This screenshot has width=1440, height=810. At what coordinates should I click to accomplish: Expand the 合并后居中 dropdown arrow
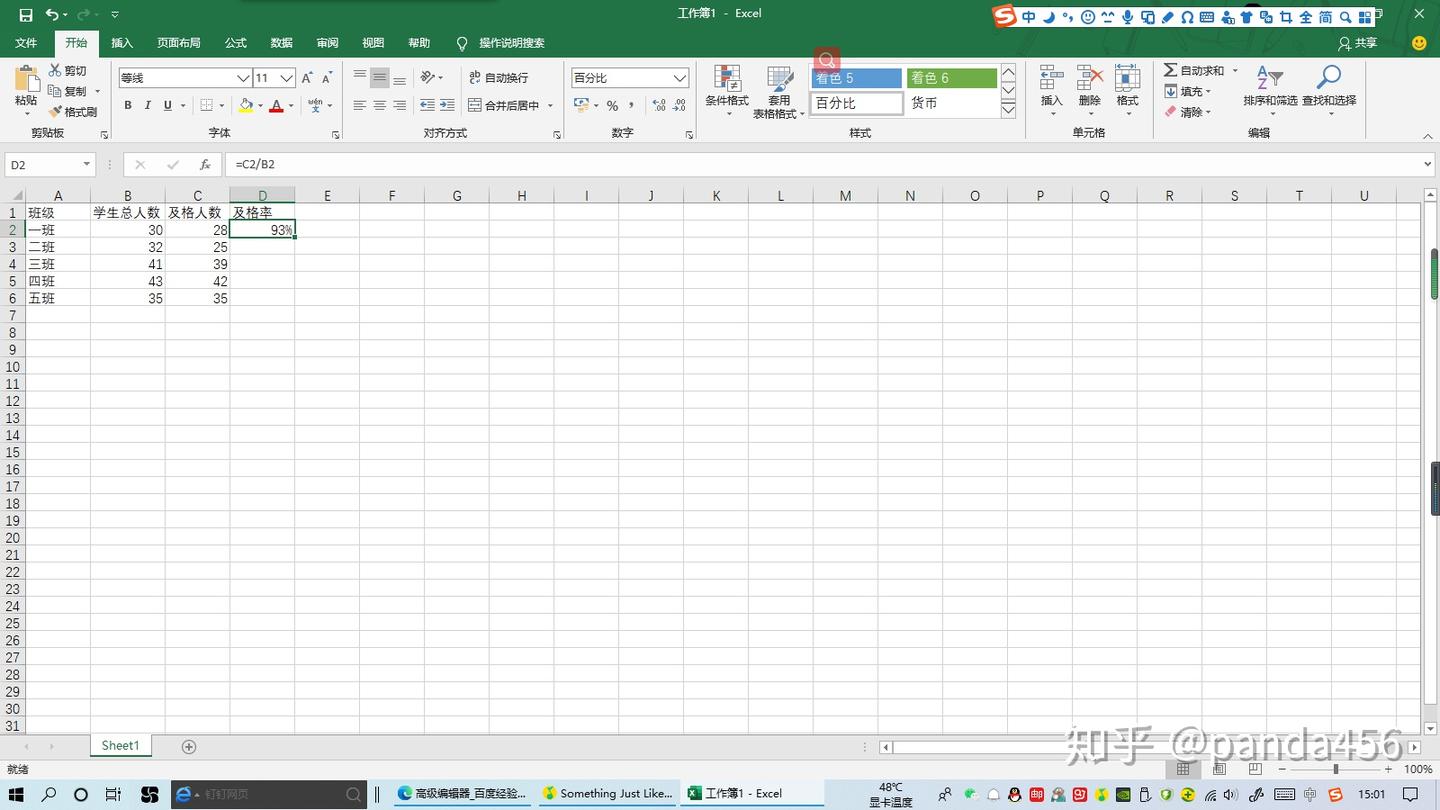551,105
